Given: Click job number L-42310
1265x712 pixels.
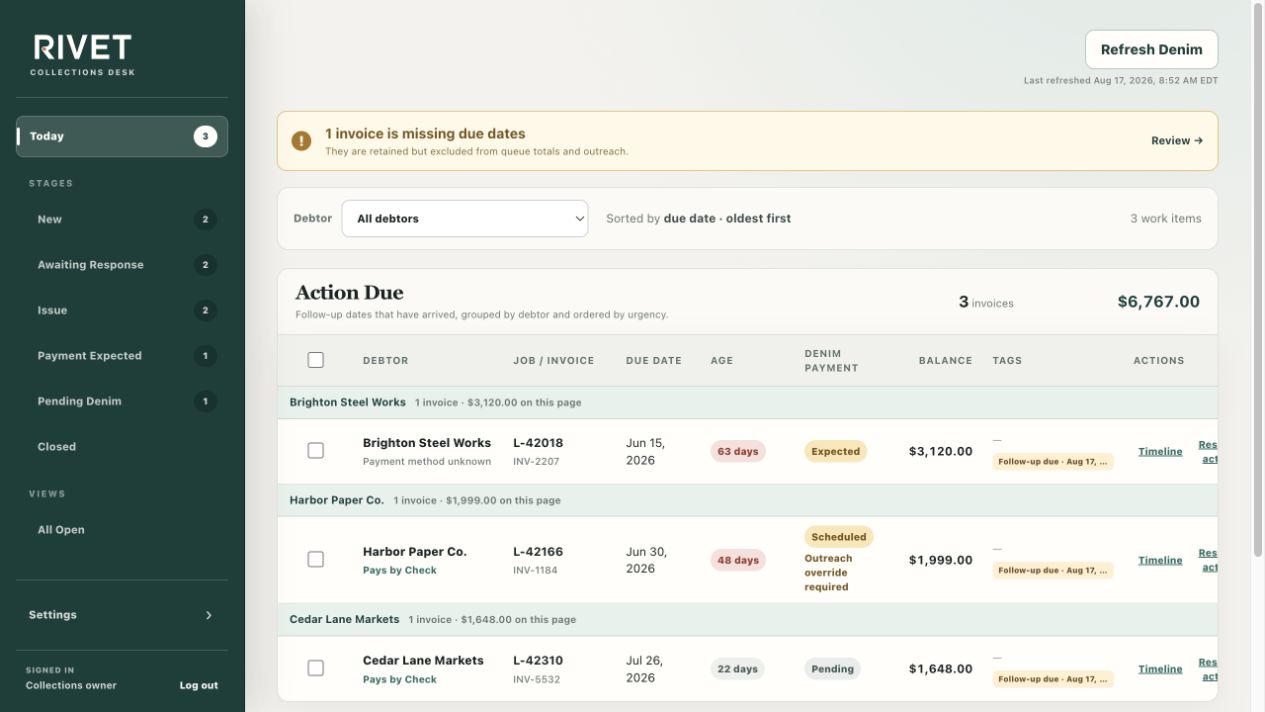Looking at the screenshot, I should pos(538,661).
